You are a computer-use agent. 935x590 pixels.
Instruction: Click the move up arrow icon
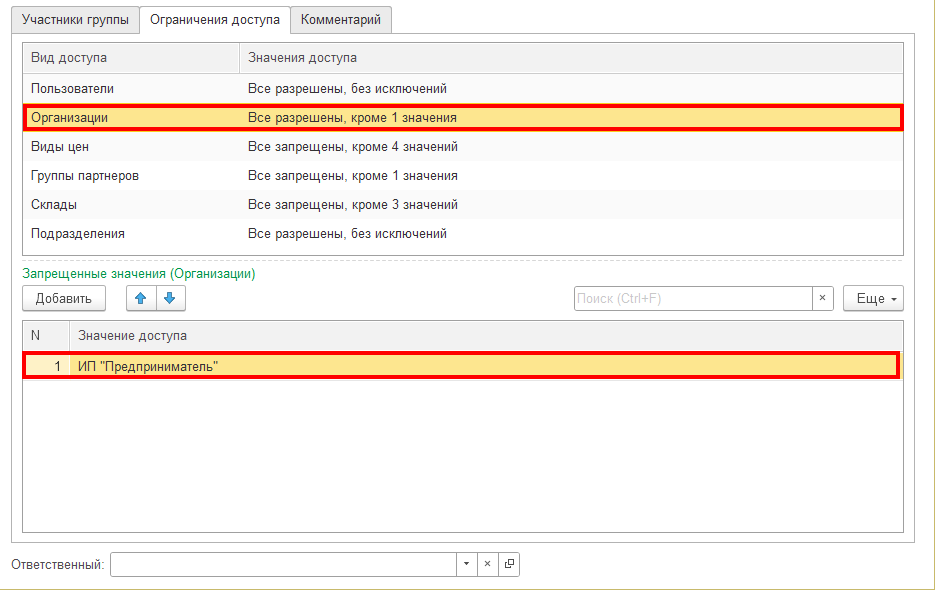(x=141, y=298)
